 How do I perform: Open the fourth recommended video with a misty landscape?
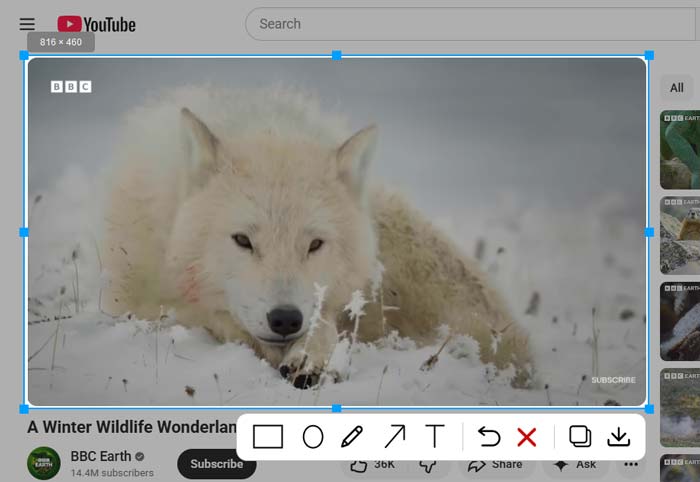click(680, 407)
